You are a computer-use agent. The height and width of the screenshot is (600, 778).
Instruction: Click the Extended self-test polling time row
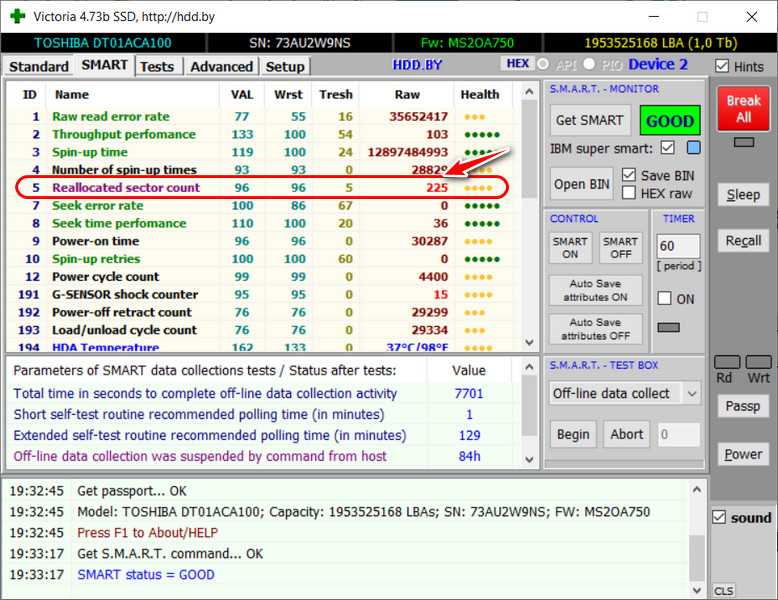coord(263,435)
